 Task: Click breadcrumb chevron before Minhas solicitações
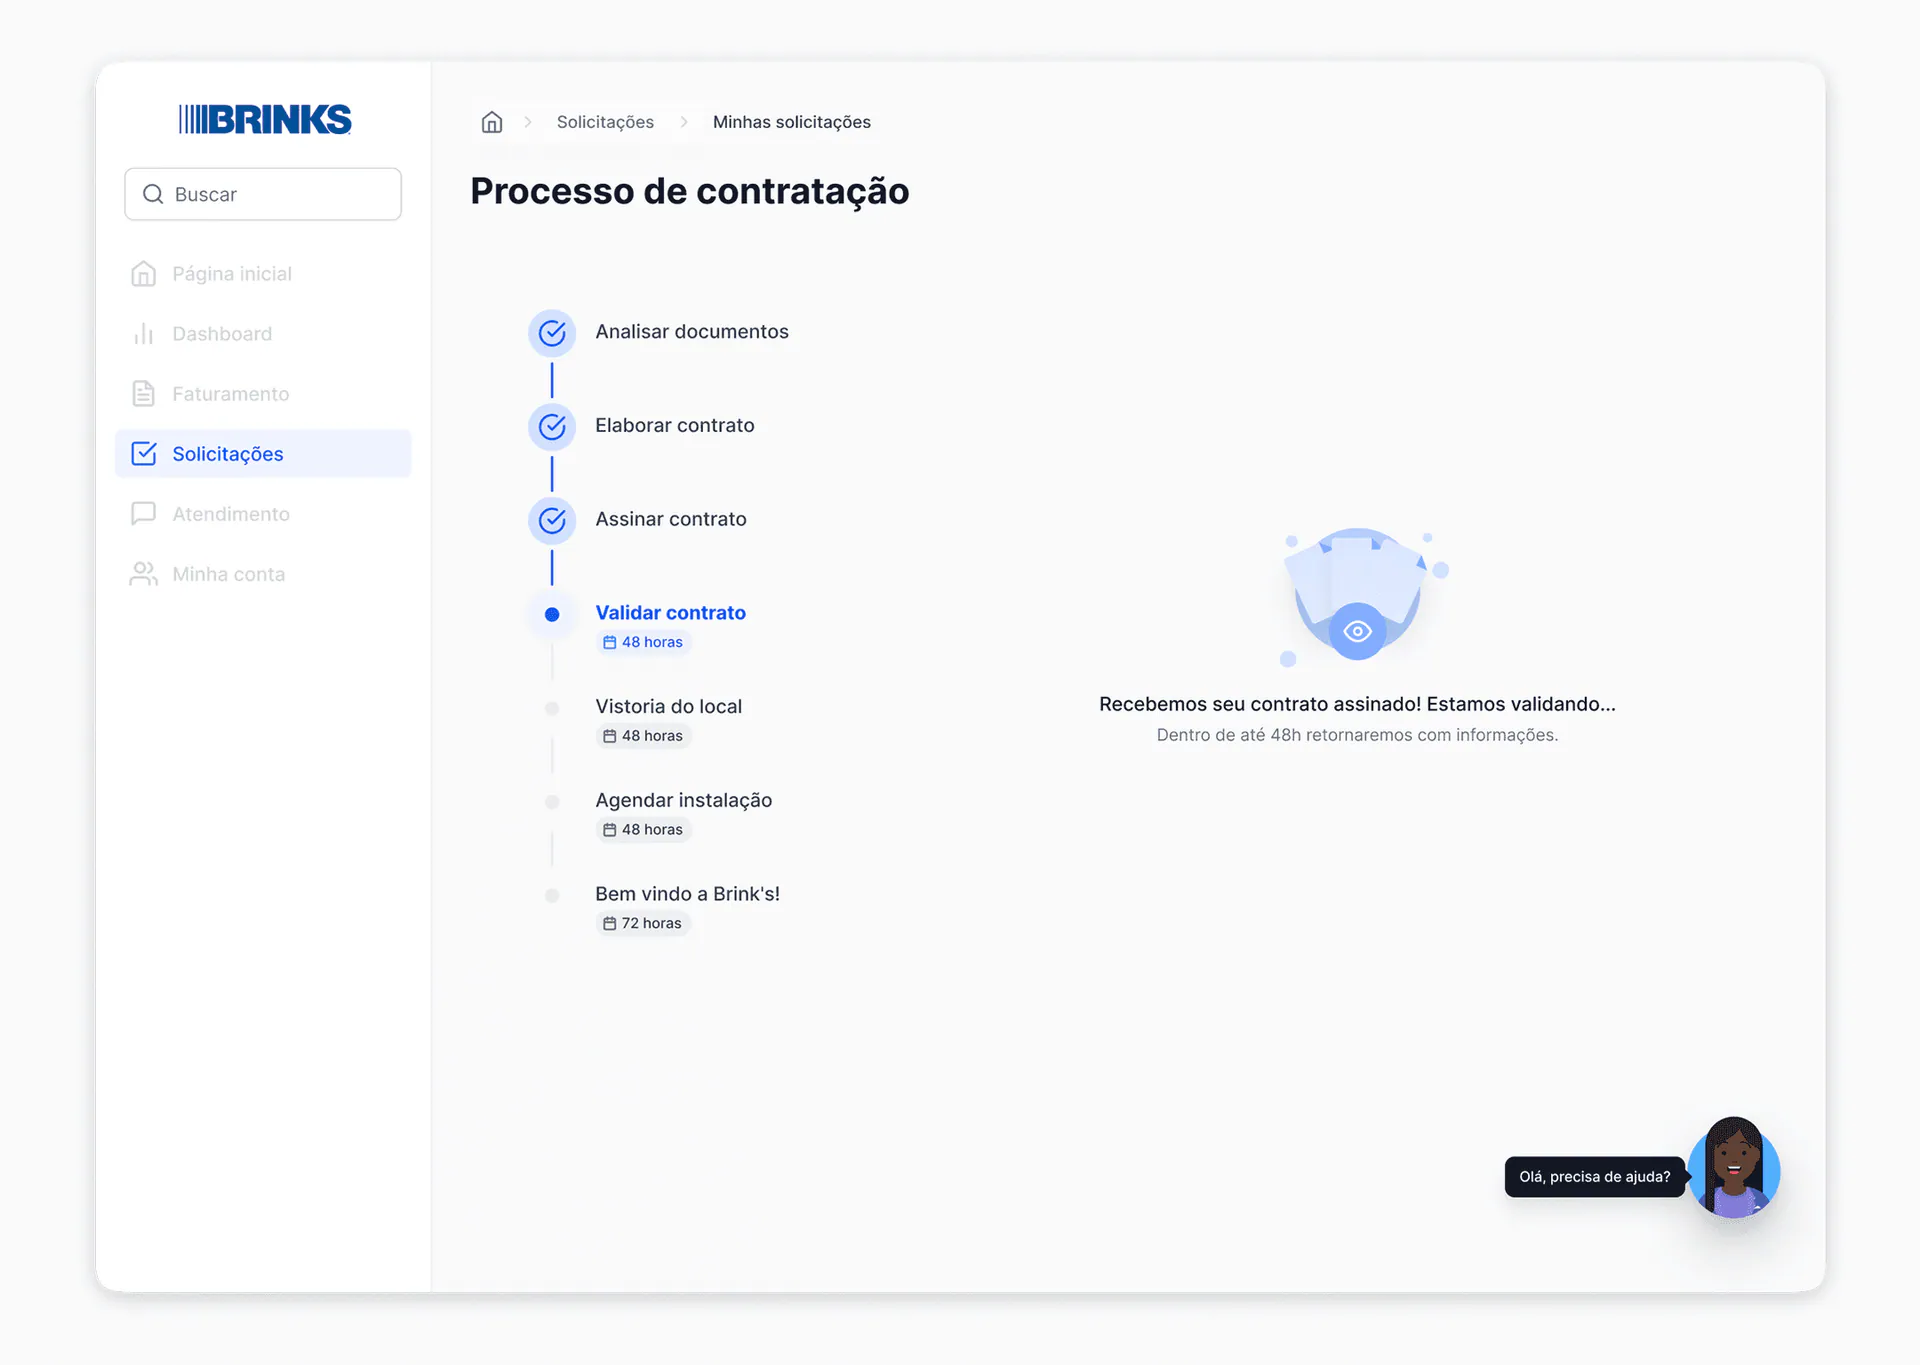pos(684,122)
